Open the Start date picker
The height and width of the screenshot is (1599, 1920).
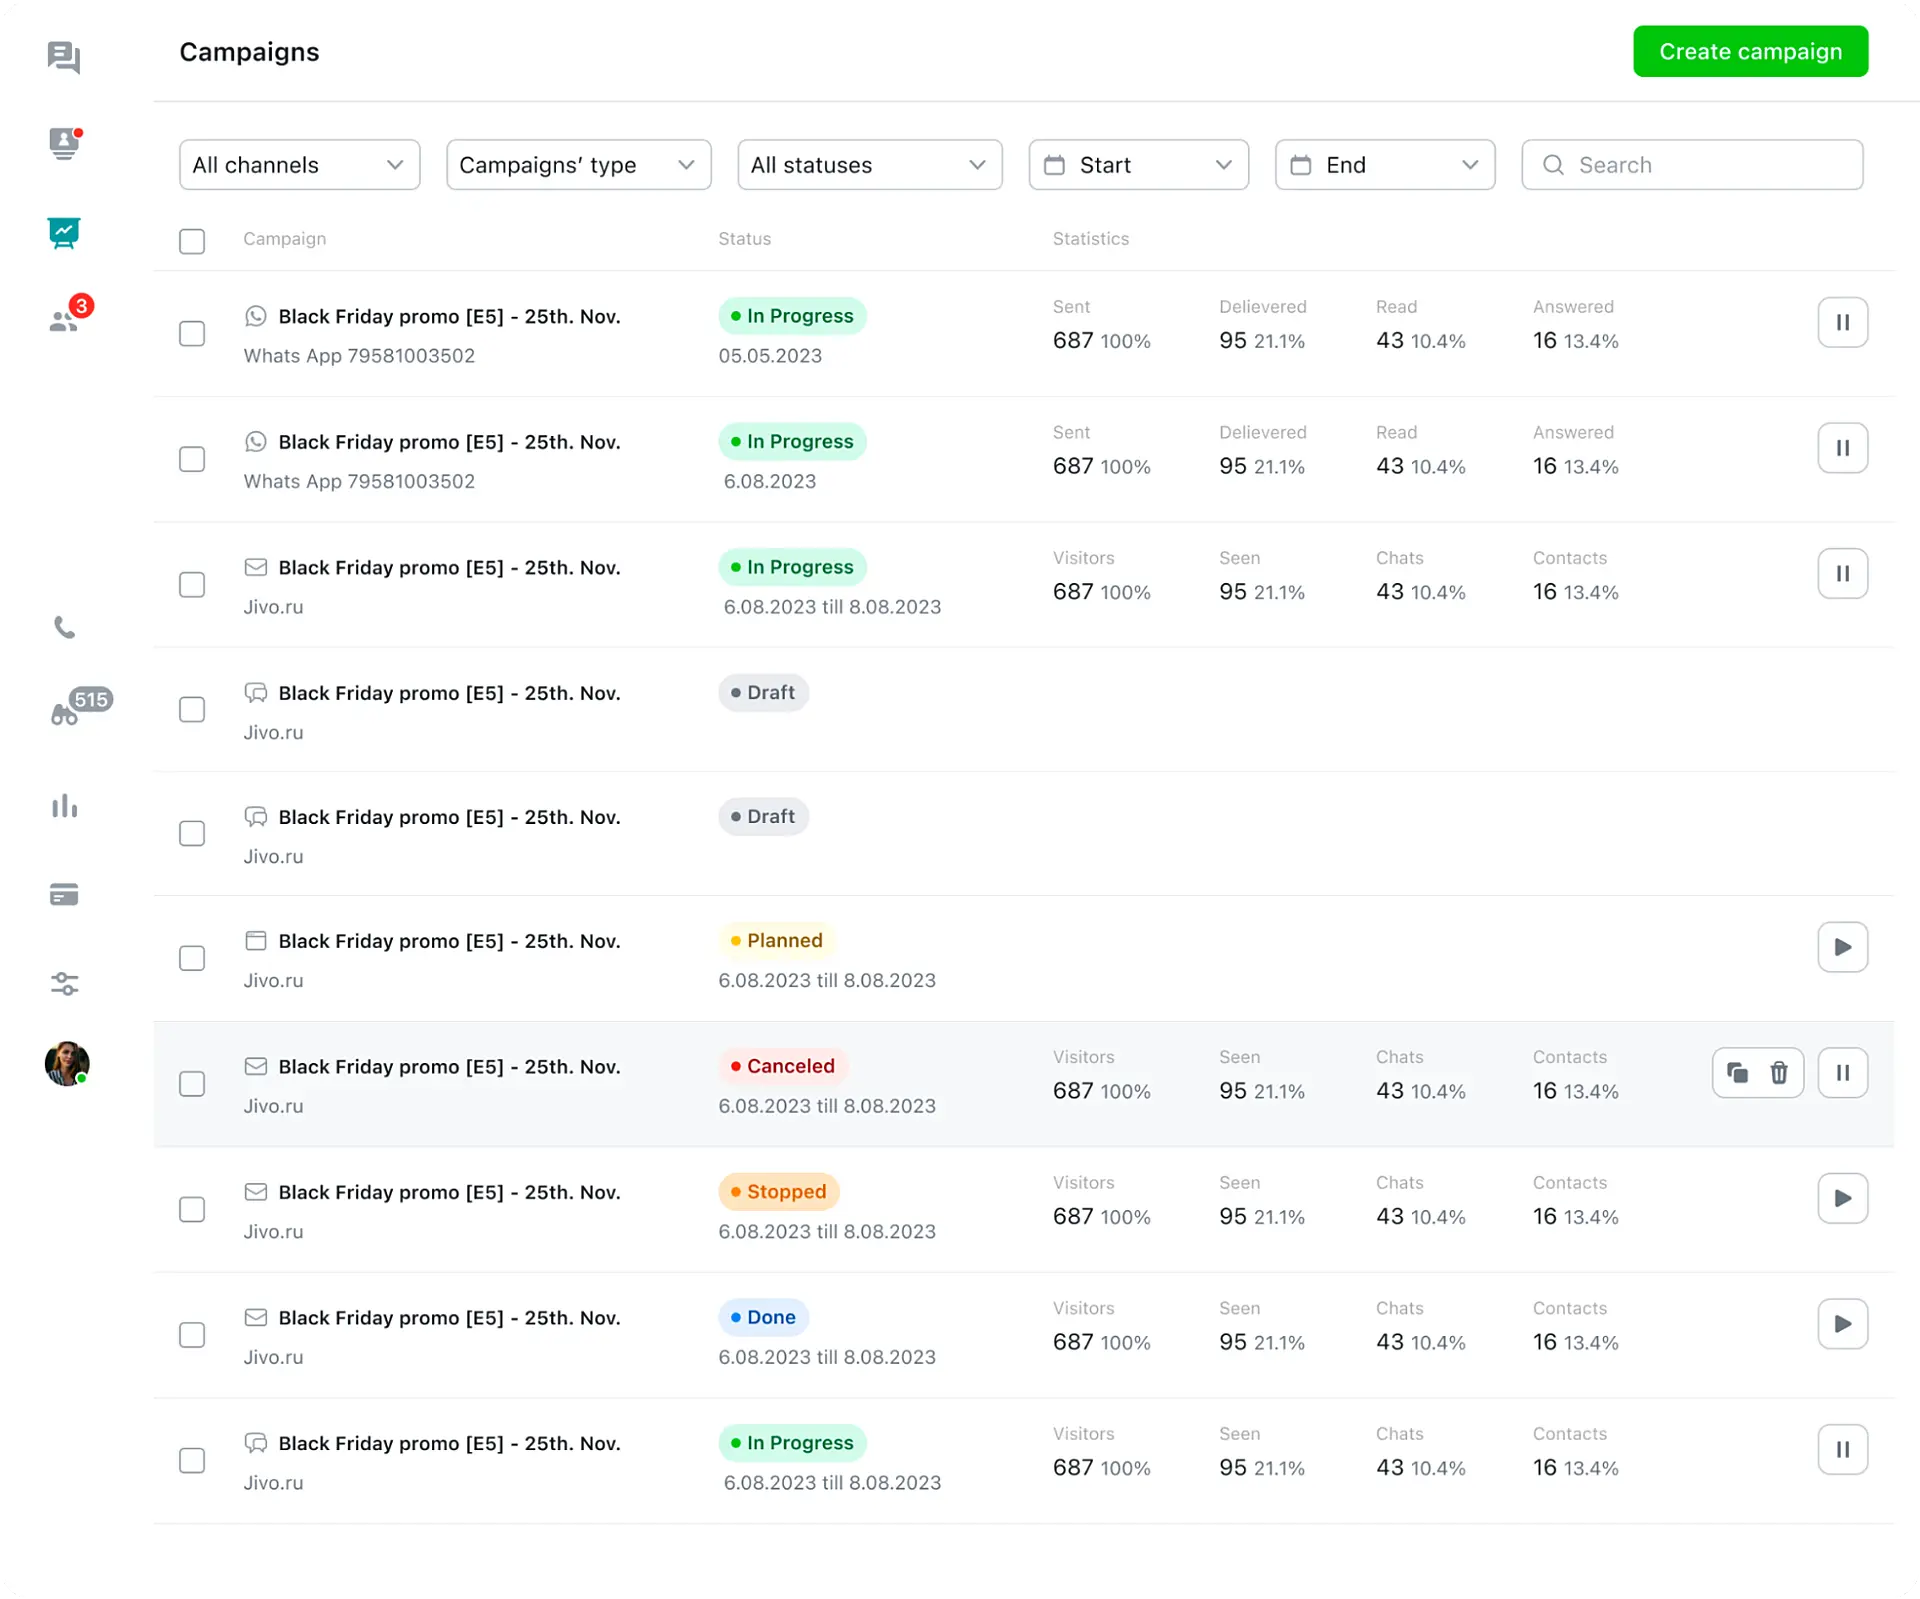(1138, 165)
